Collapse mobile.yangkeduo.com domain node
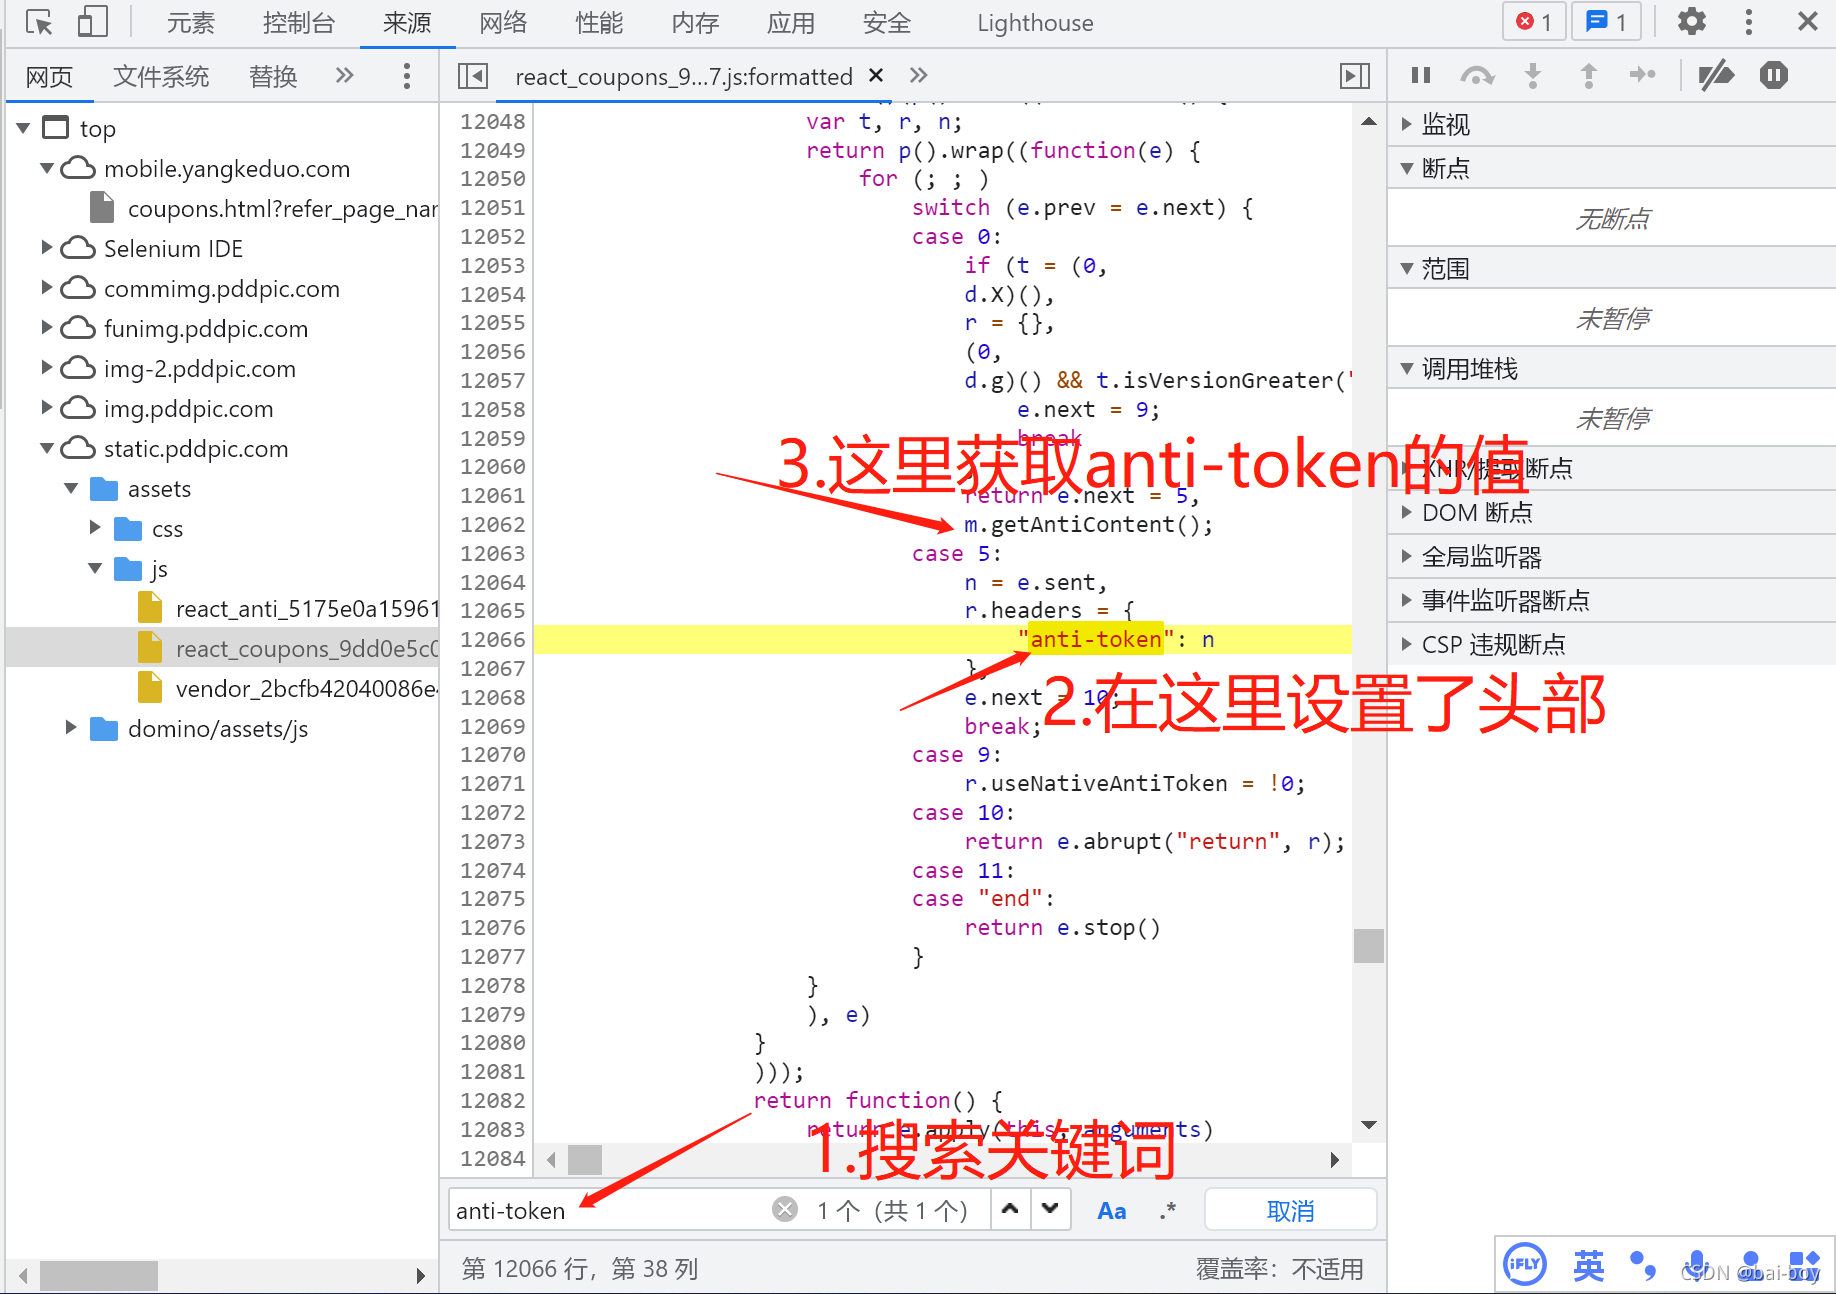Image resolution: width=1836 pixels, height=1294 pixels. pos(47,168)
